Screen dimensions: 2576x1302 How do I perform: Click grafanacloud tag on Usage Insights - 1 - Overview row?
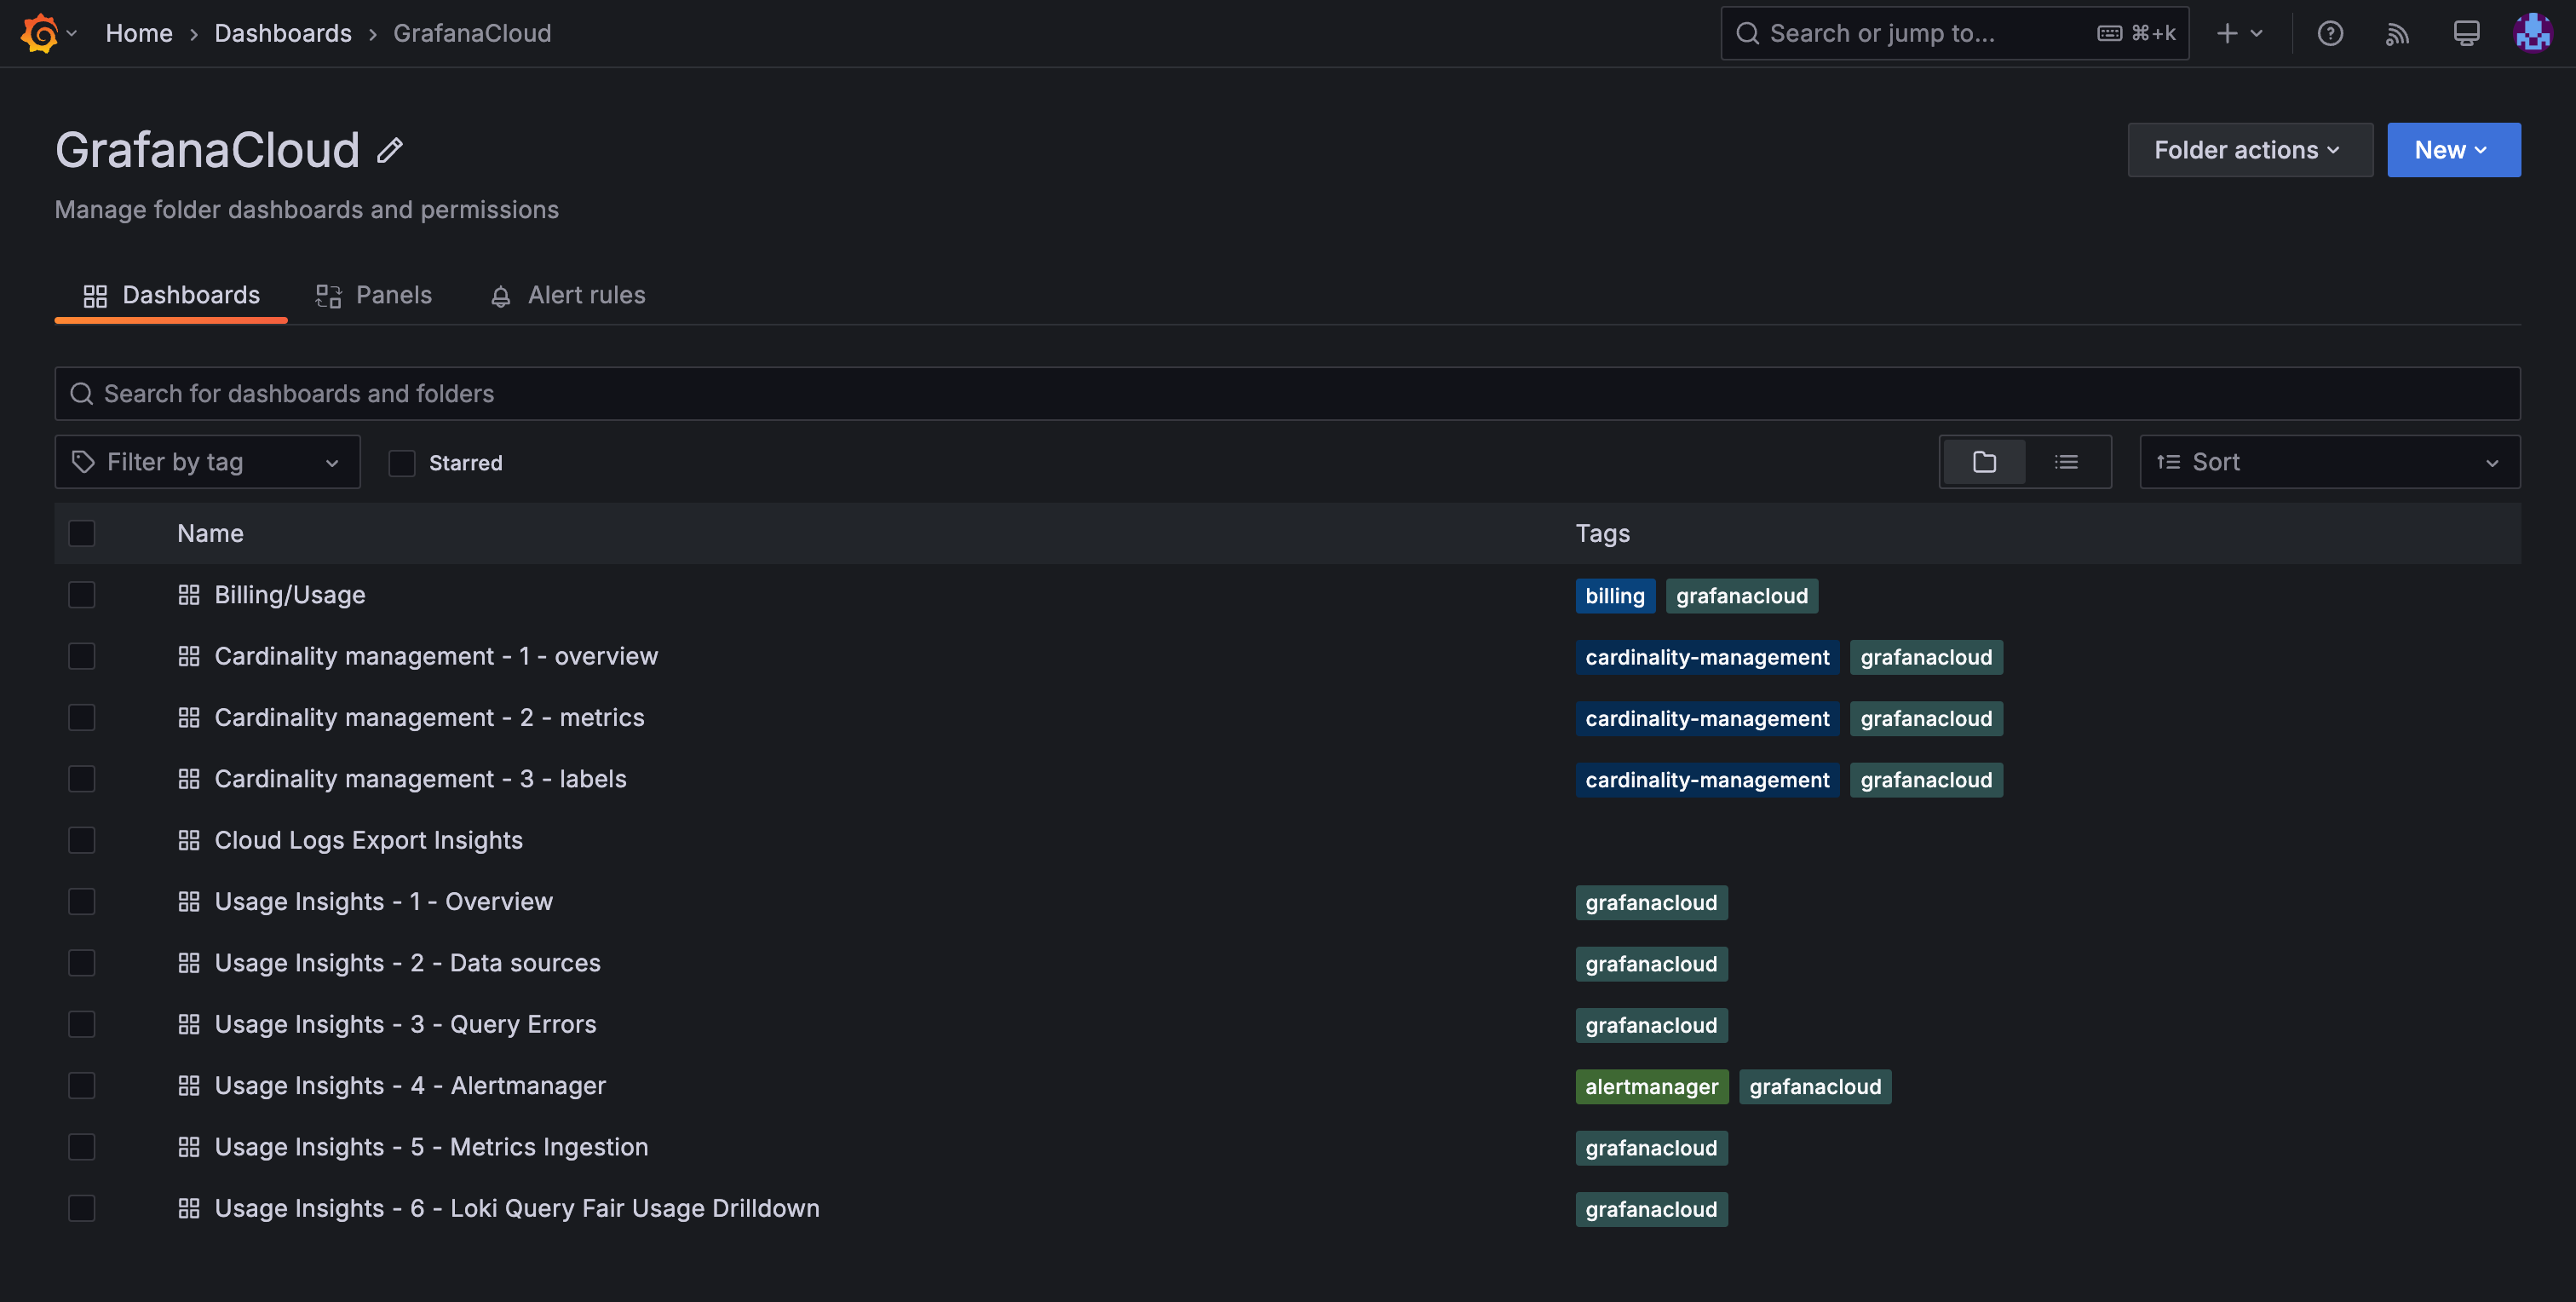point(1651,903)
